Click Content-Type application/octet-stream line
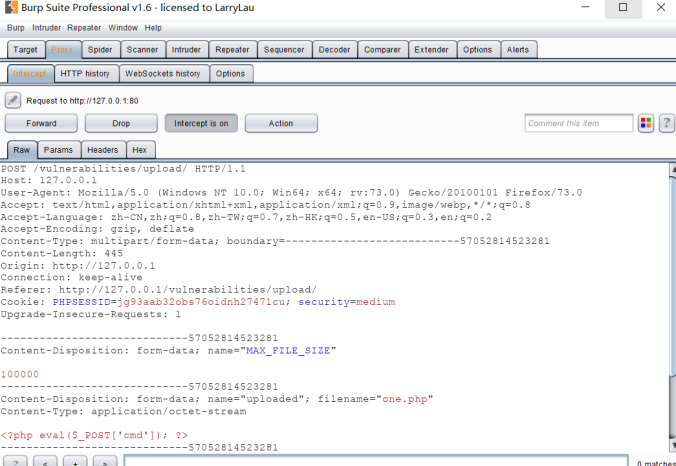Screen dimensions: 676x466 123,411
